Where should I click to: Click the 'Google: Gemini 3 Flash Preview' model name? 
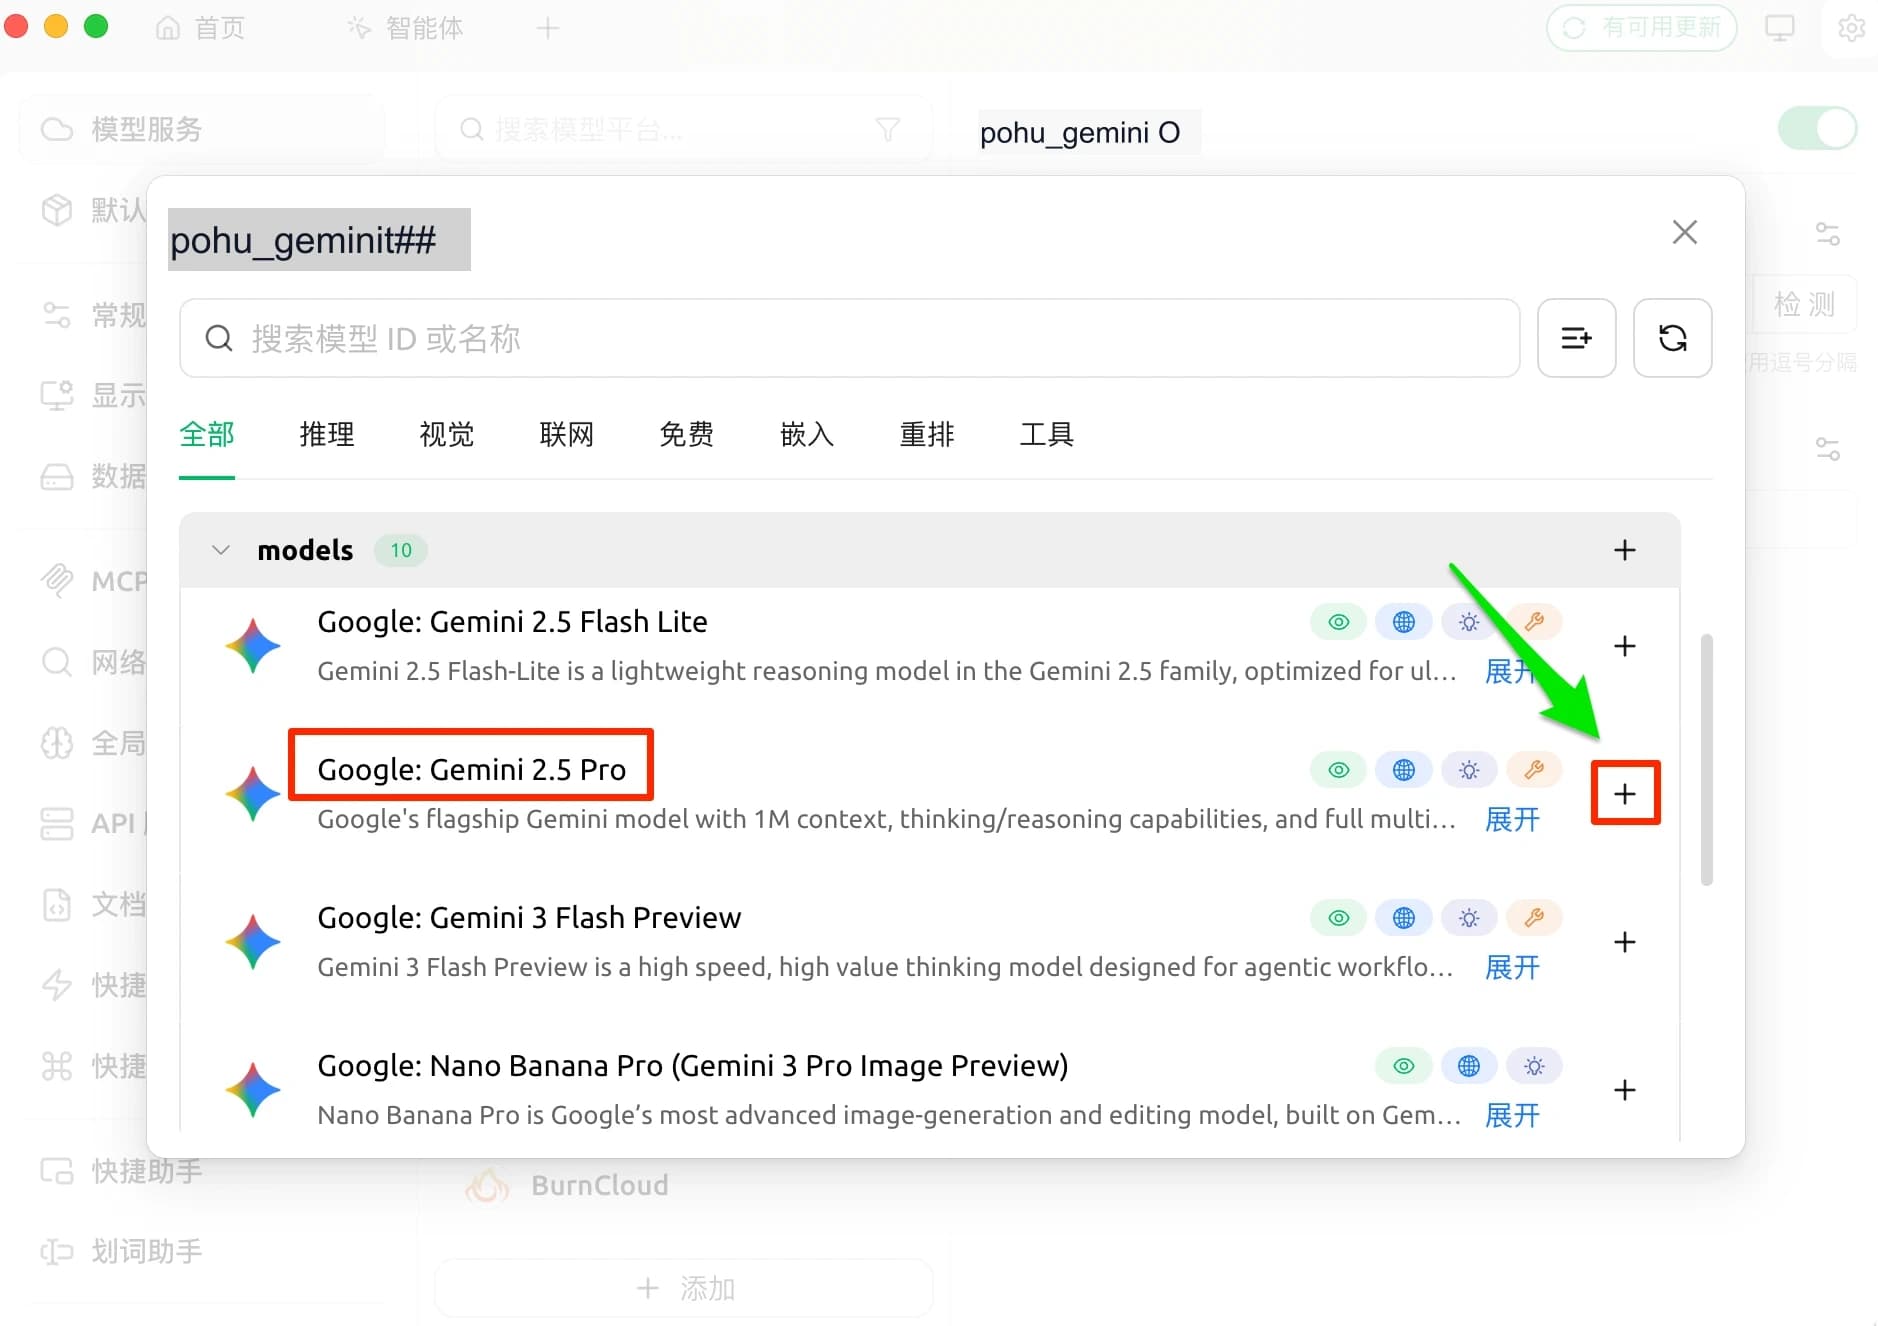coord(529,918)
